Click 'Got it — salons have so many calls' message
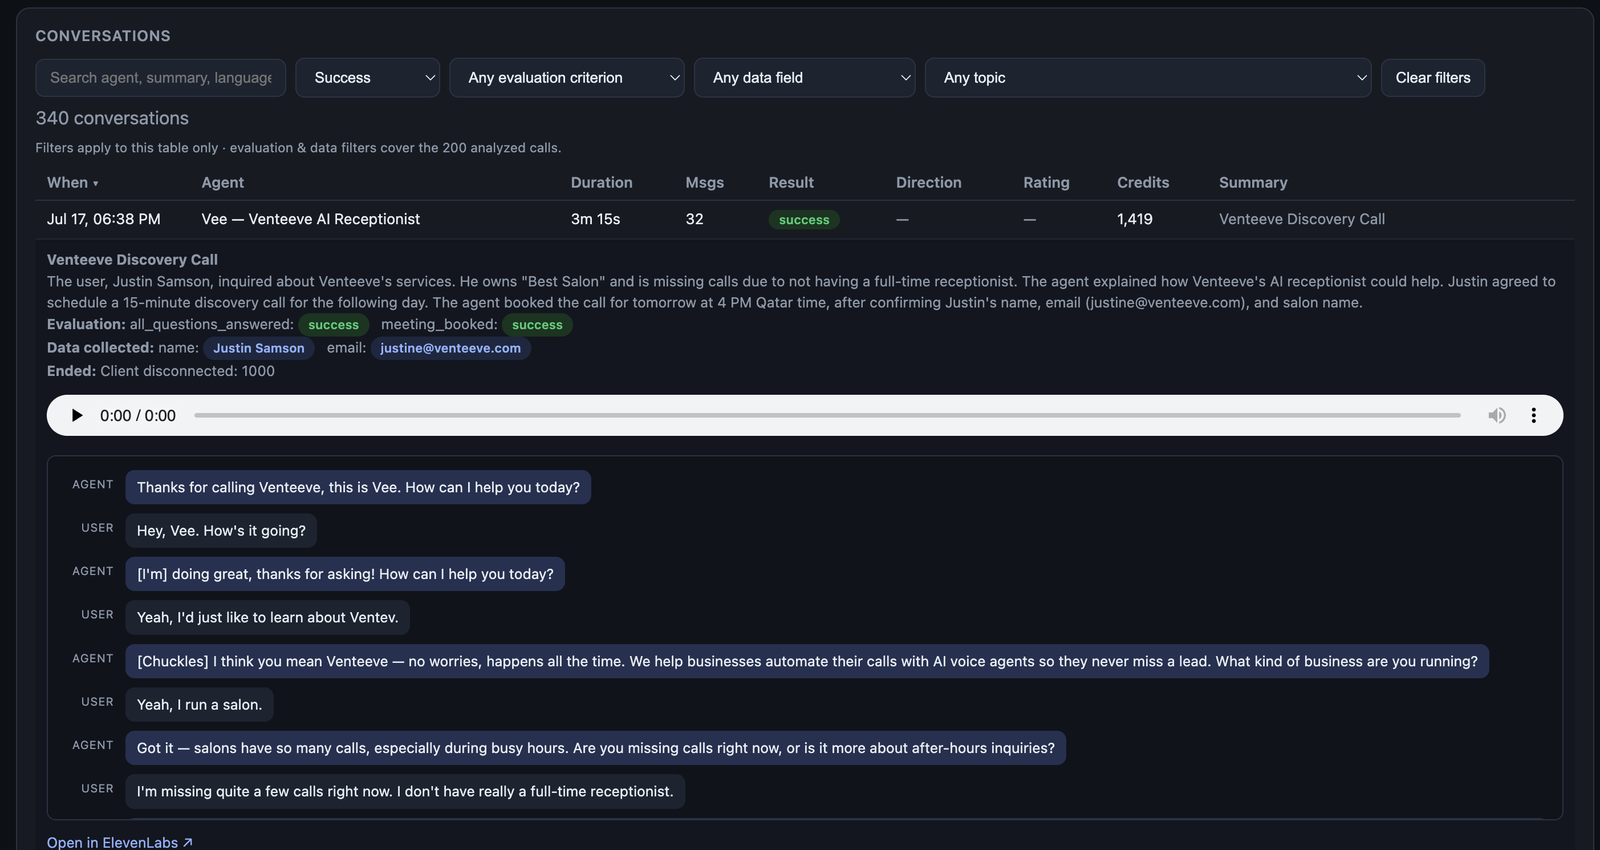The width and height of the screenshot is (1600, 850). (x=595, y=748)
